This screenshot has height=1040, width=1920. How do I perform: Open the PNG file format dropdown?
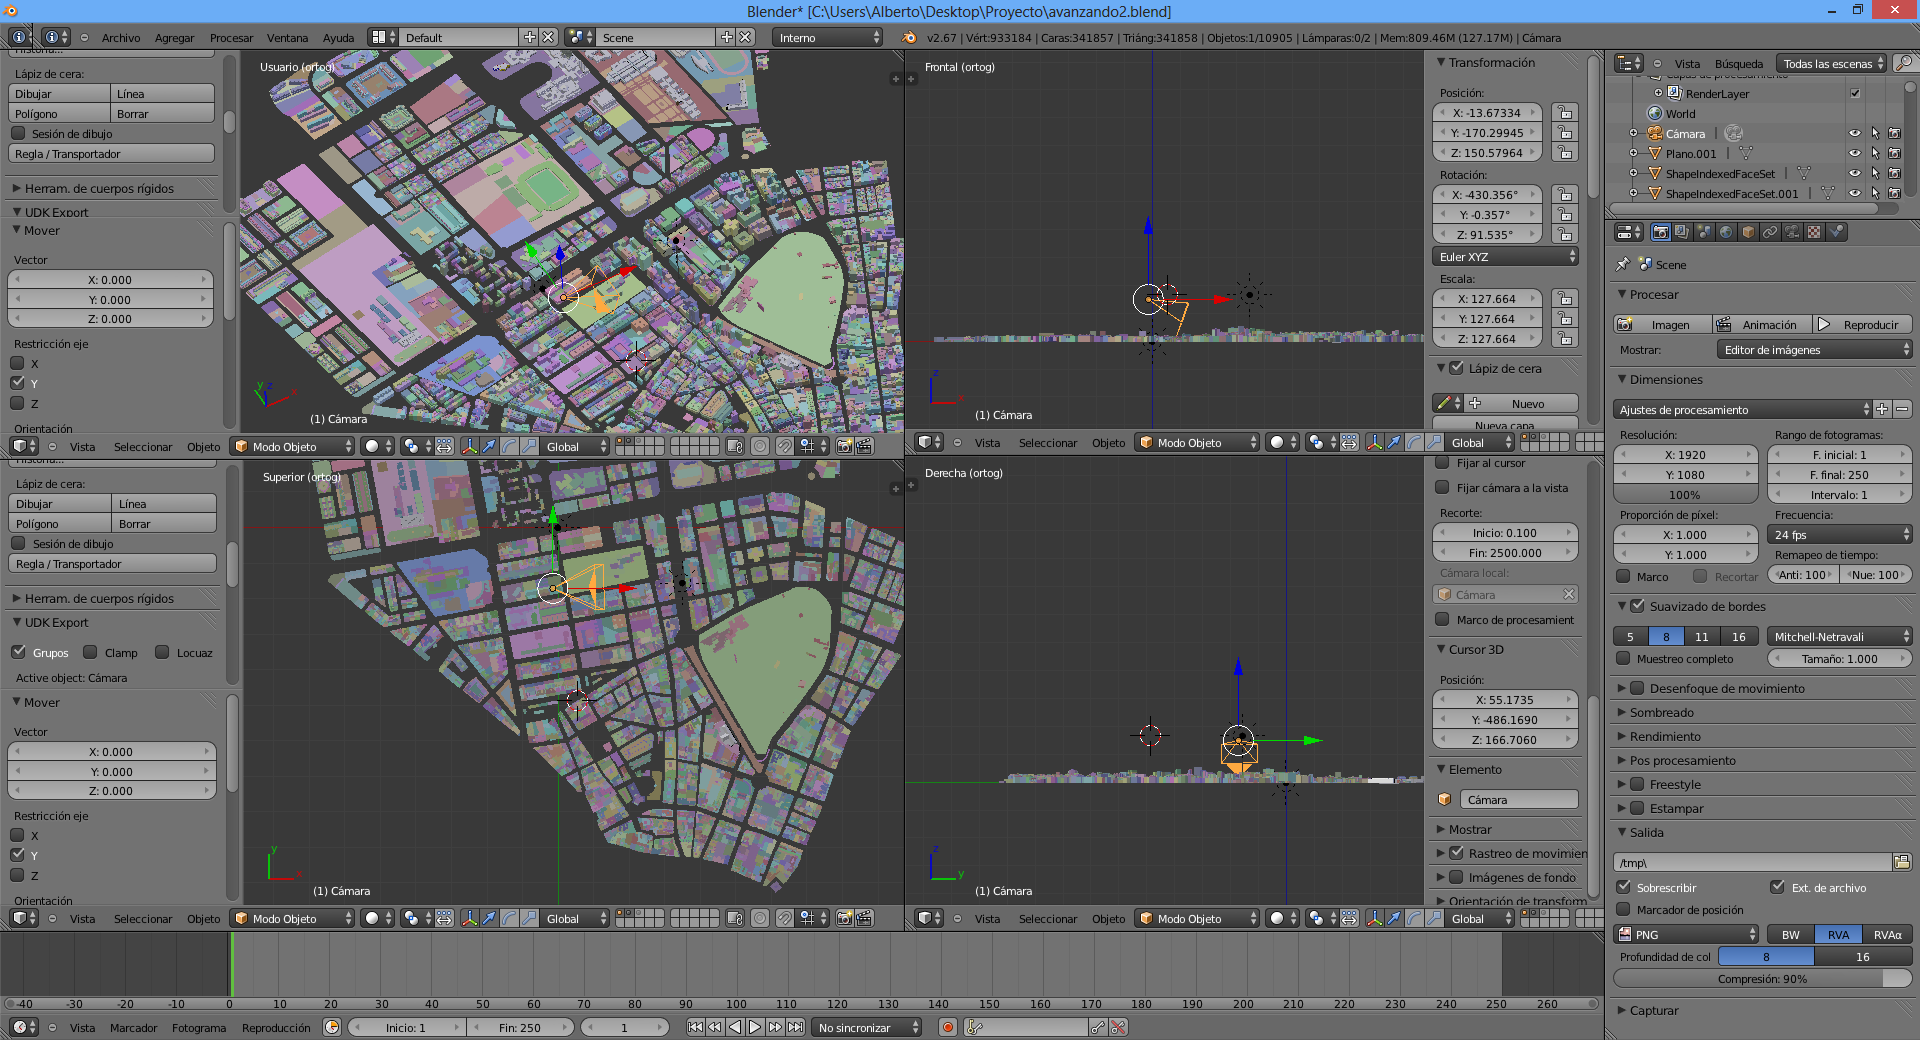pyautogui.click(x=1686, y=934)
